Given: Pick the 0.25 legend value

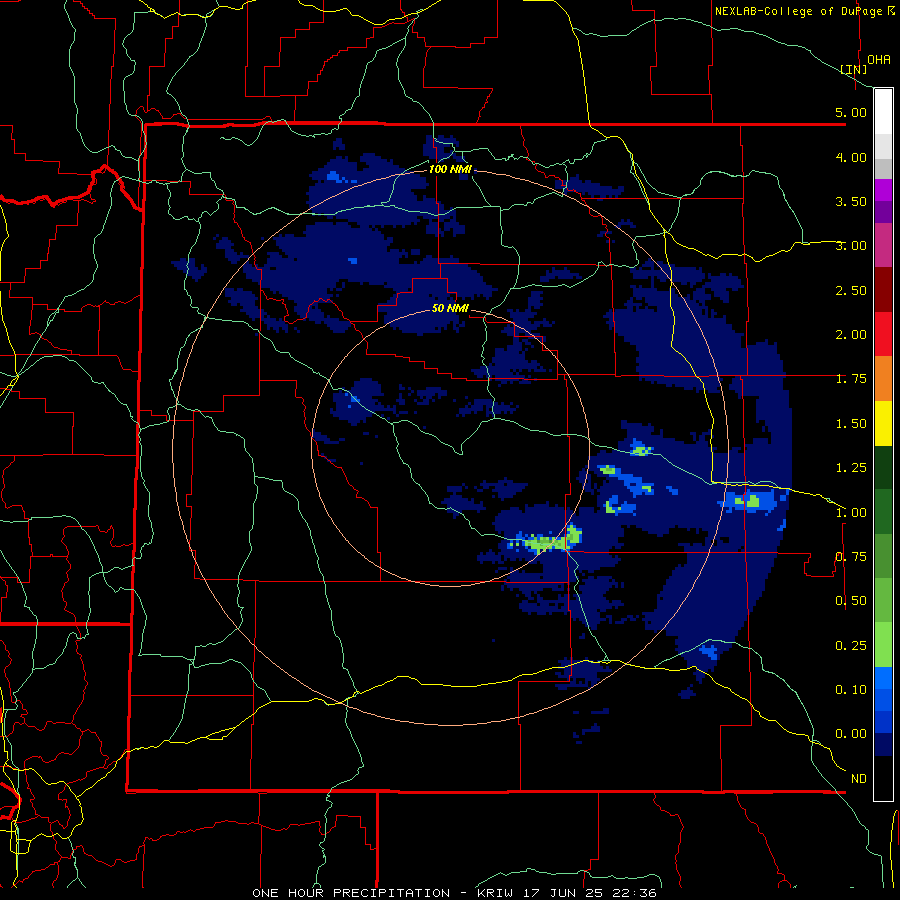Looking at the screenshot, I should [x=851, y=646].
